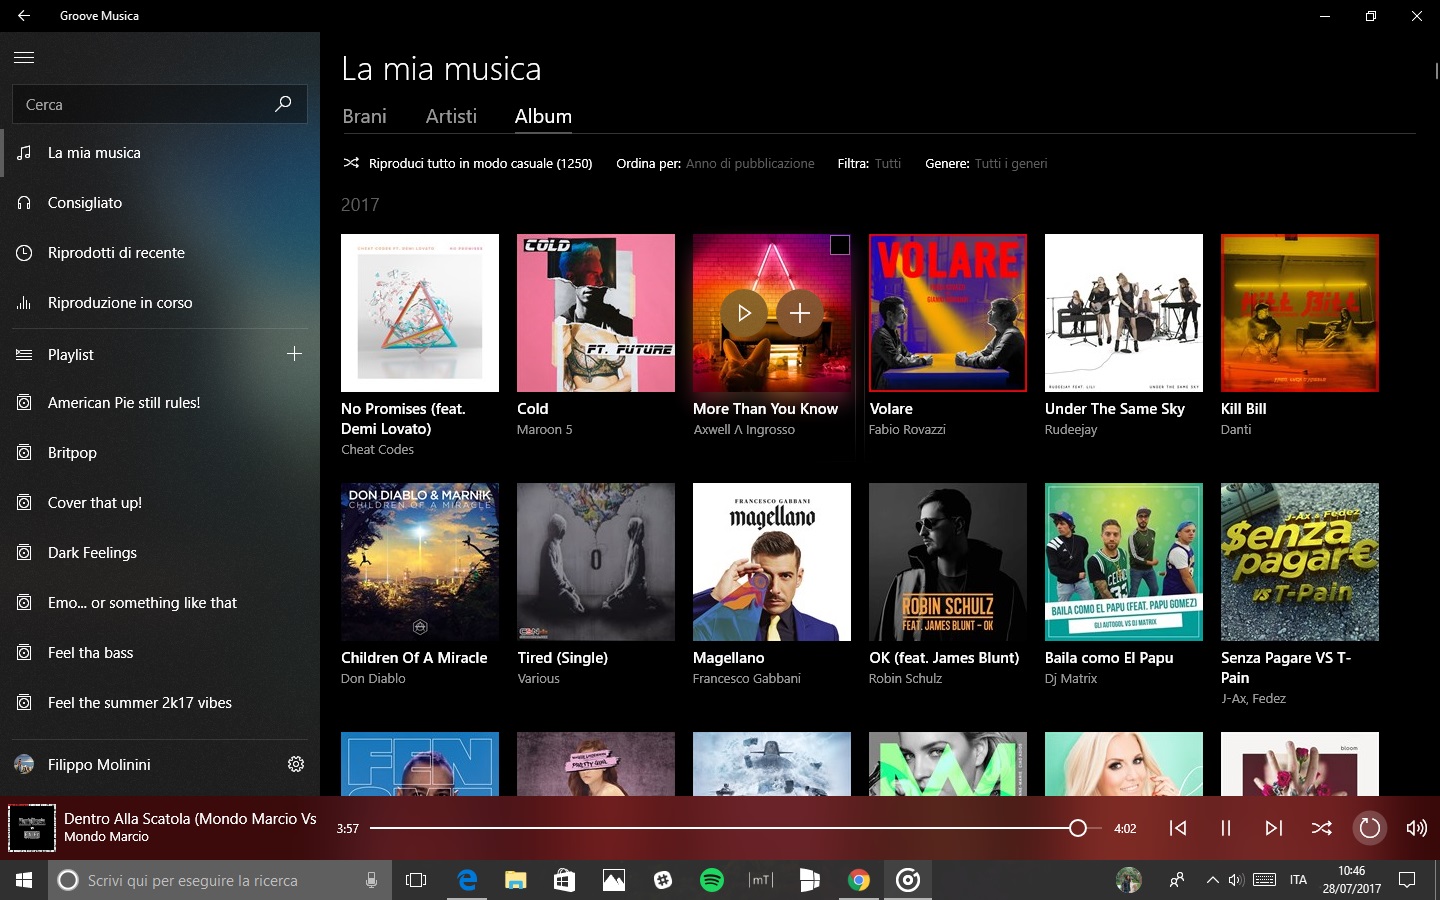Click artist link Francesco Gabbani

coord(747,679)
